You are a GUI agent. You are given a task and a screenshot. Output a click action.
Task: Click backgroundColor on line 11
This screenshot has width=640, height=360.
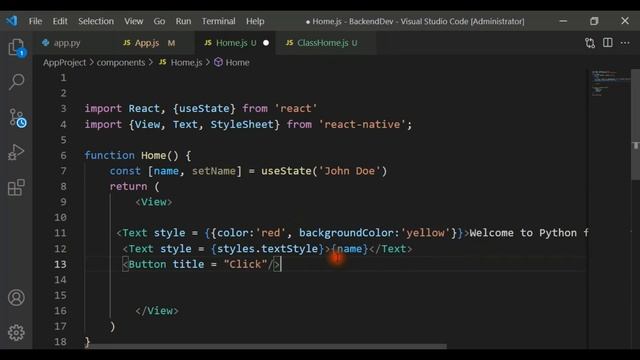pos(346,233)
